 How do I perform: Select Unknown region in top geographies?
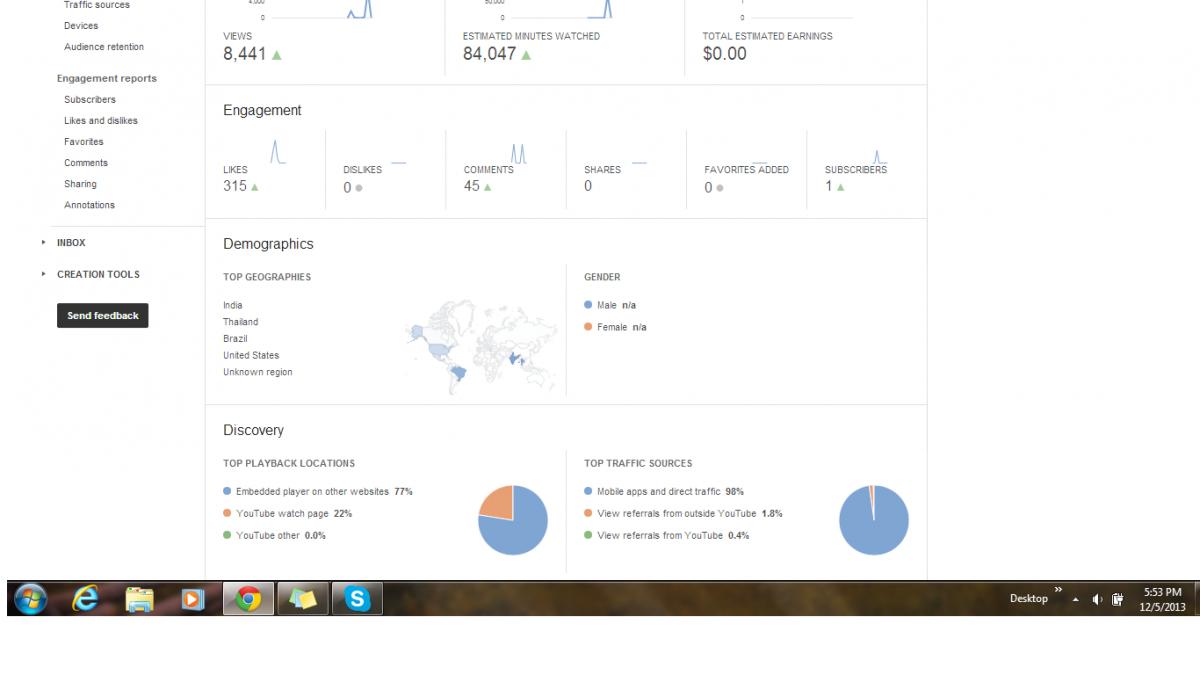(x=258, y=372)
